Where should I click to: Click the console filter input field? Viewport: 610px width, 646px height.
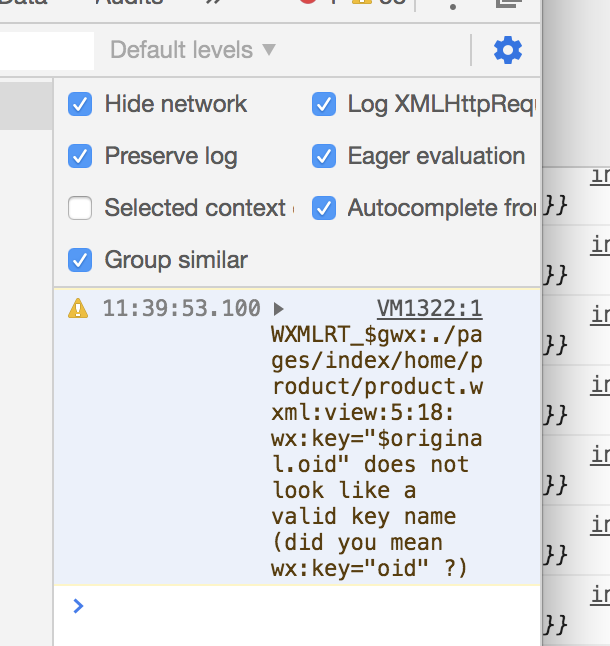[x=47, y=50]
